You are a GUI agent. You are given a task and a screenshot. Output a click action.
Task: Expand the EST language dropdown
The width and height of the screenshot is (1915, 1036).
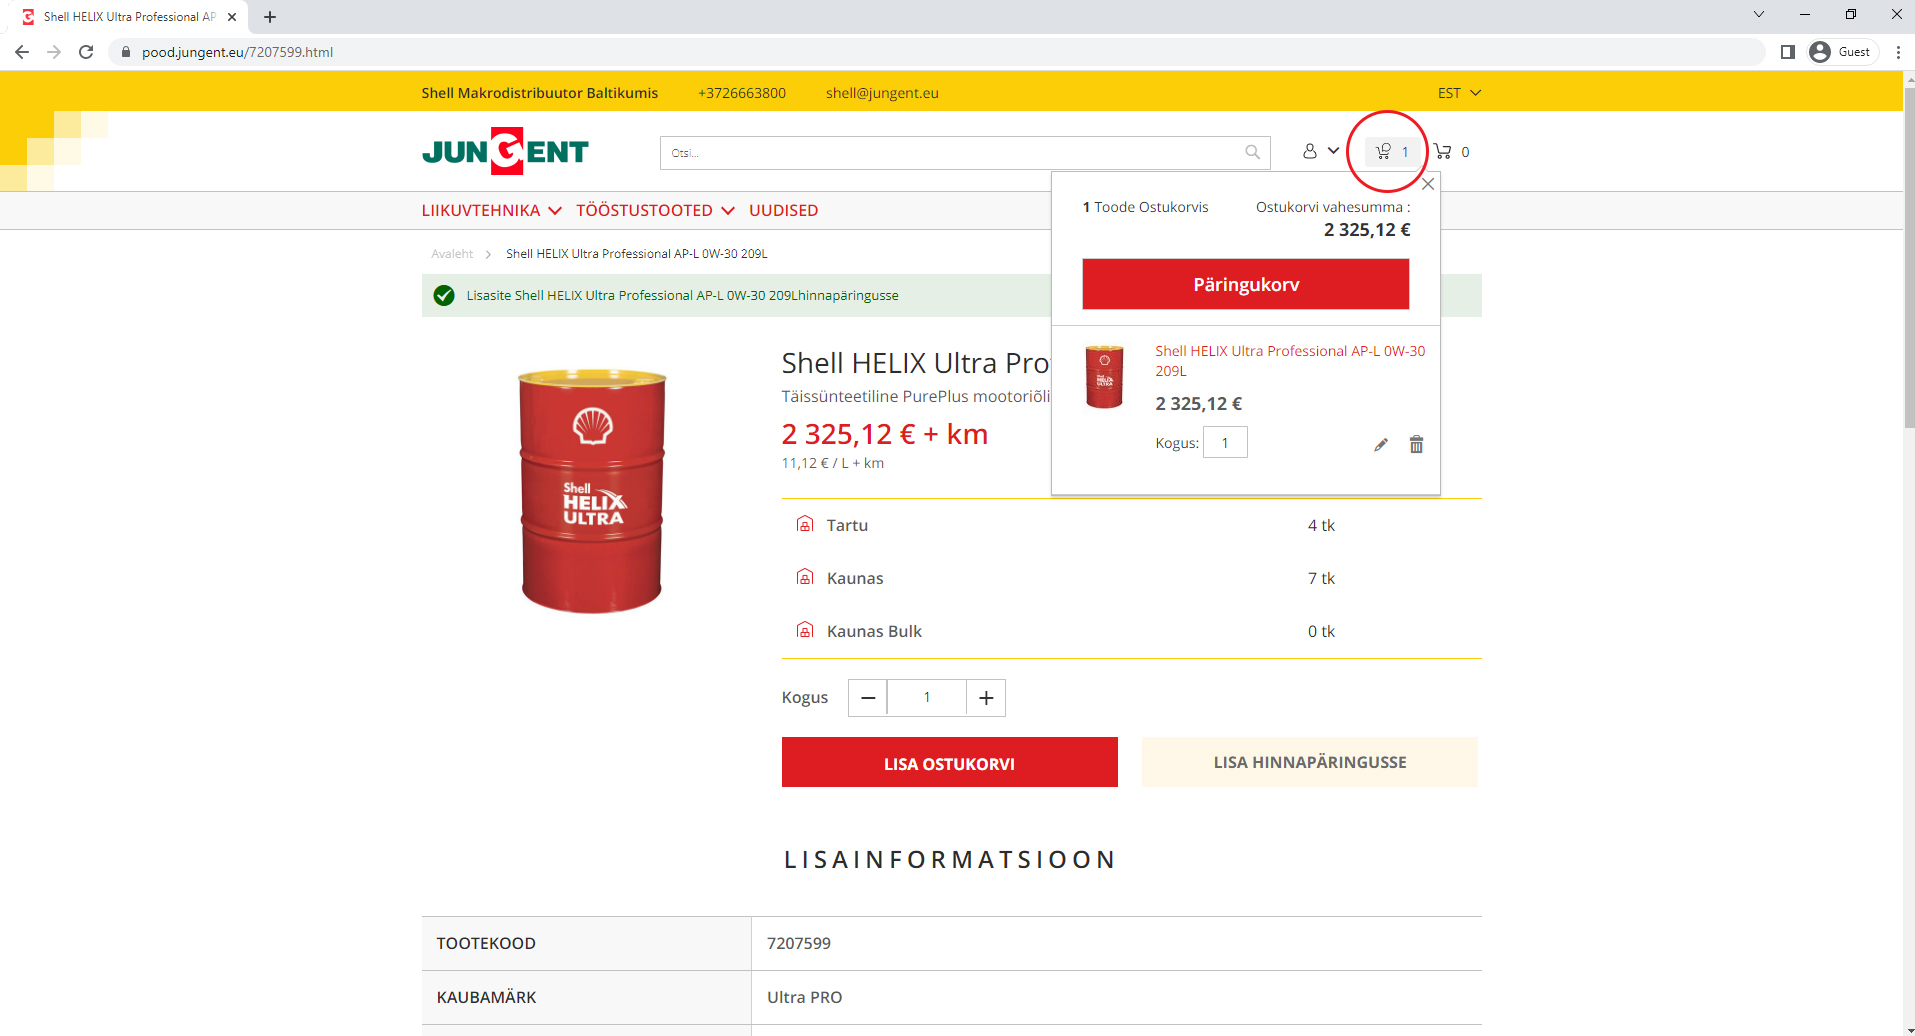[1459, 93]
